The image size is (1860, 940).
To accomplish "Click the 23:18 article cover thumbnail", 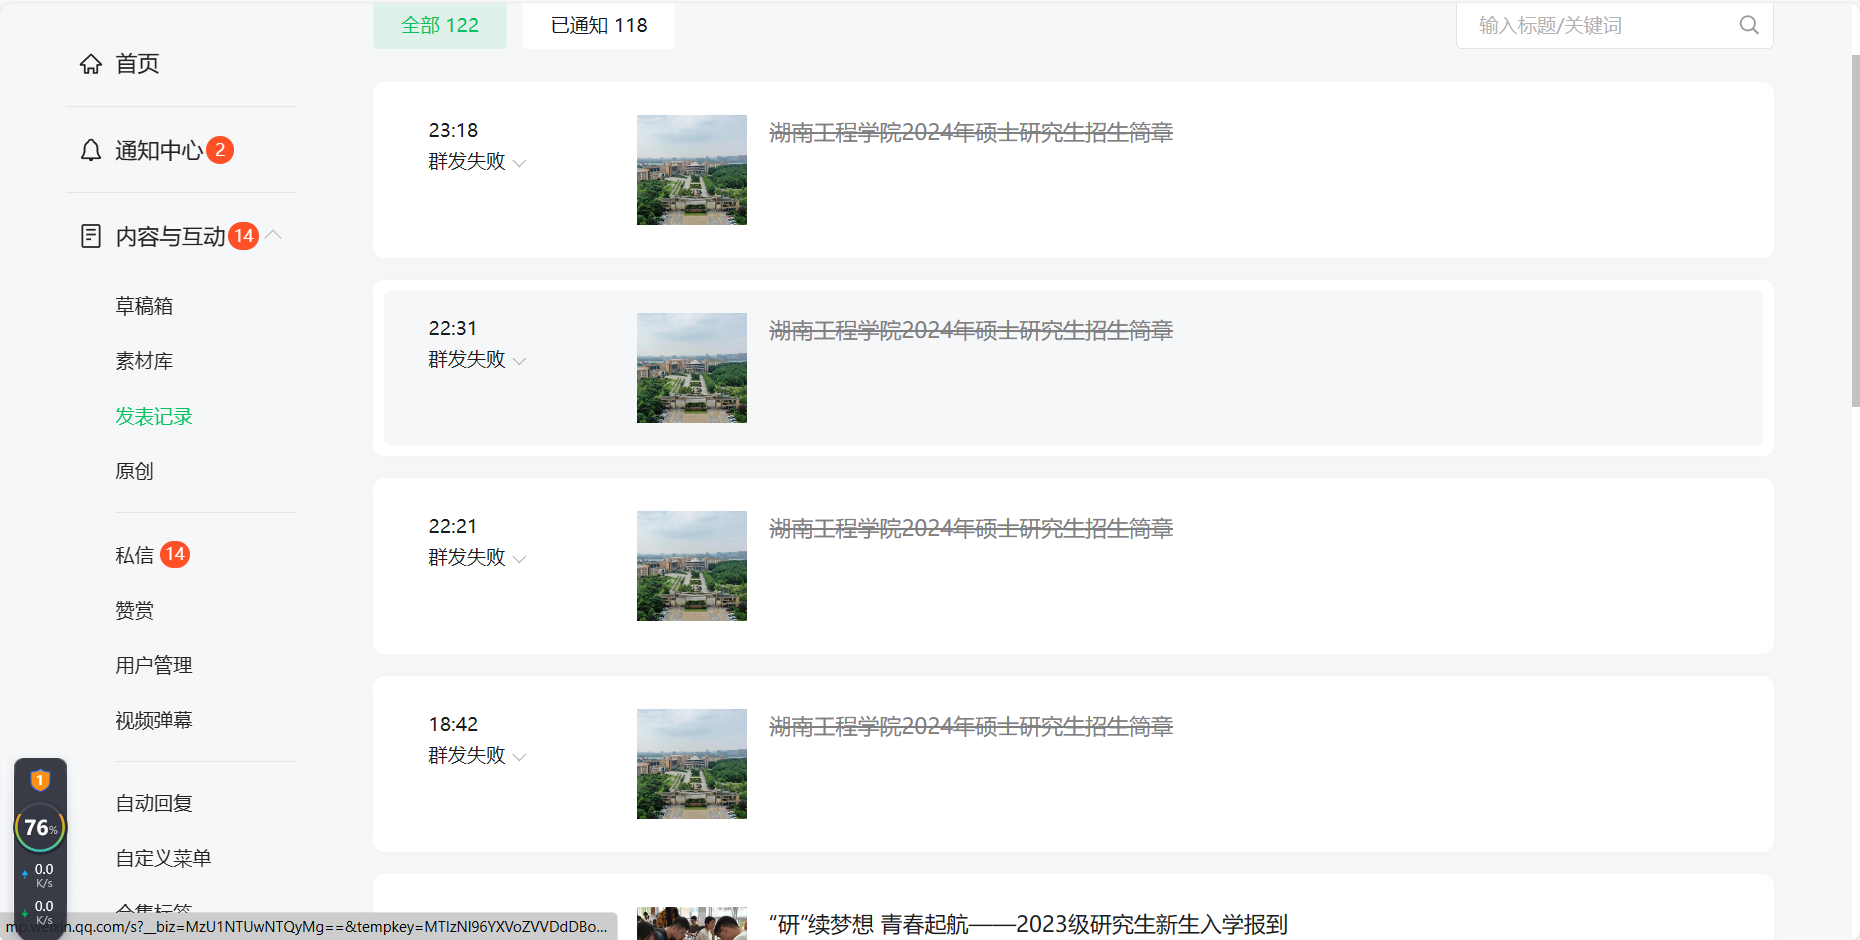I will click(x=692, y=170).
